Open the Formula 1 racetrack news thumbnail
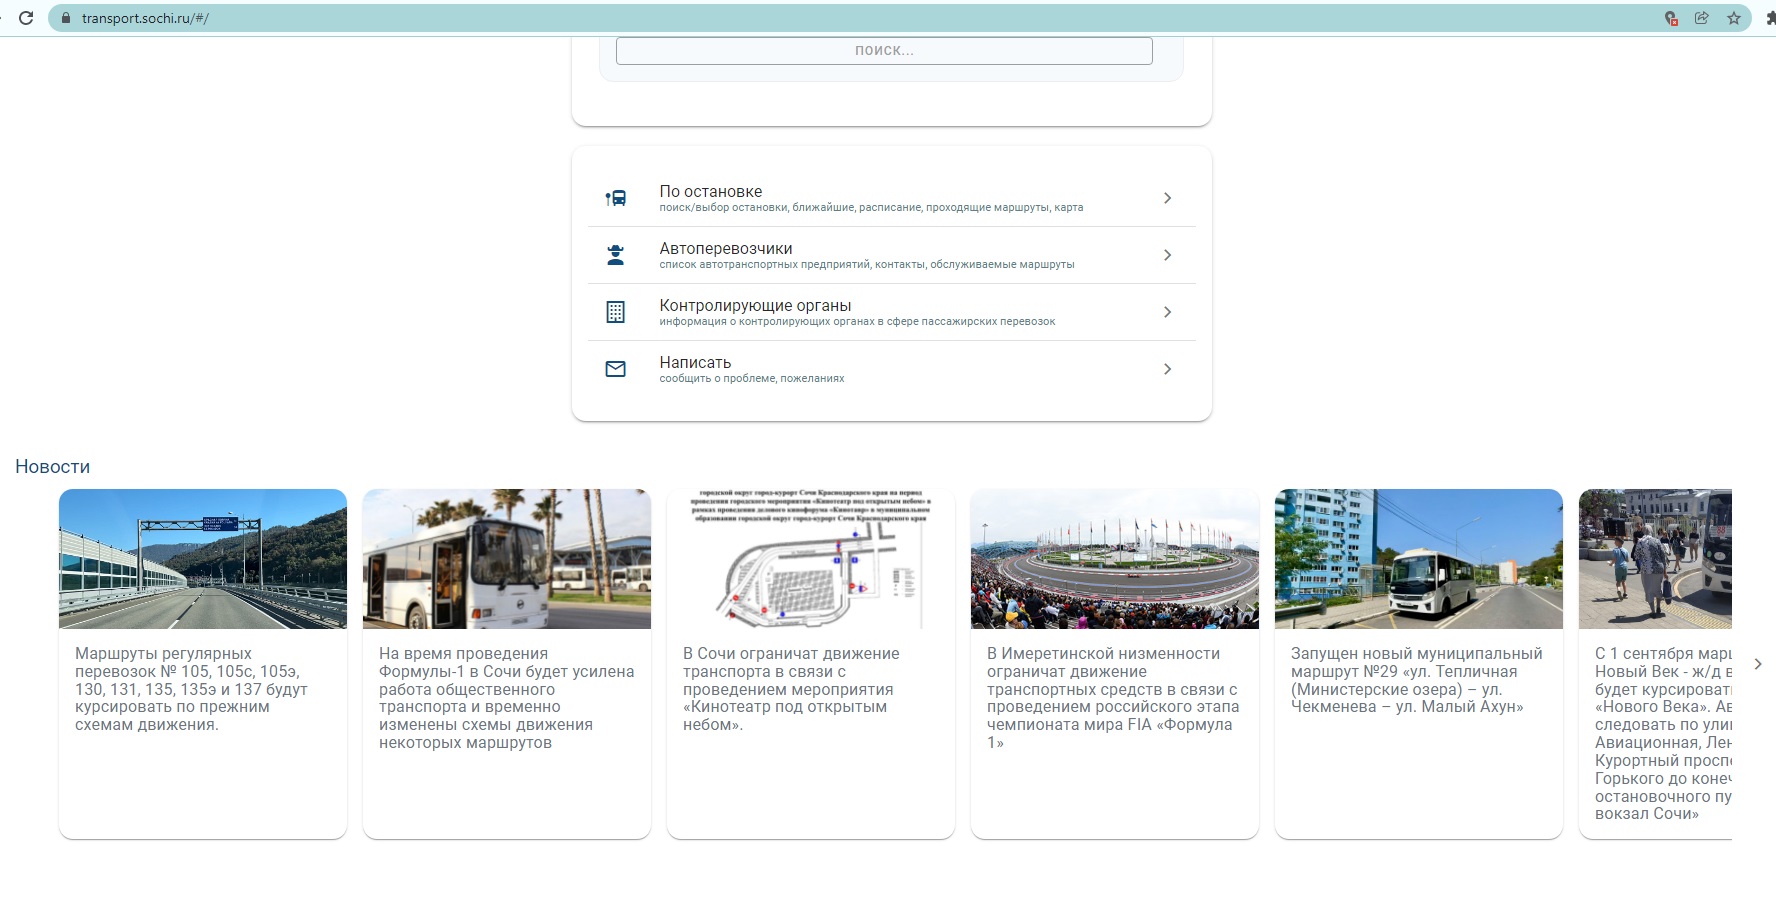 coord(1114,559)
